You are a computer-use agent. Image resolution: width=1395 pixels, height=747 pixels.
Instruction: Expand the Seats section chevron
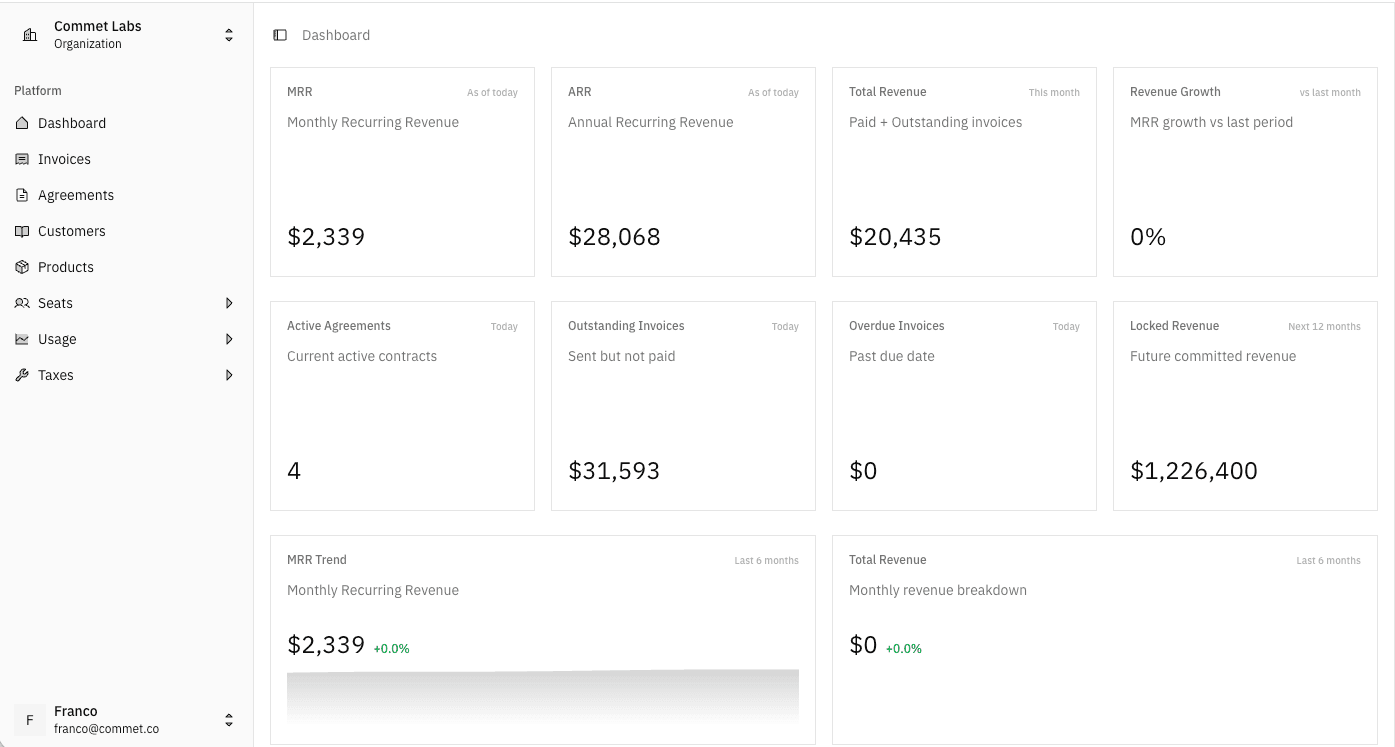pyautogui.click(x=230, y=302)
